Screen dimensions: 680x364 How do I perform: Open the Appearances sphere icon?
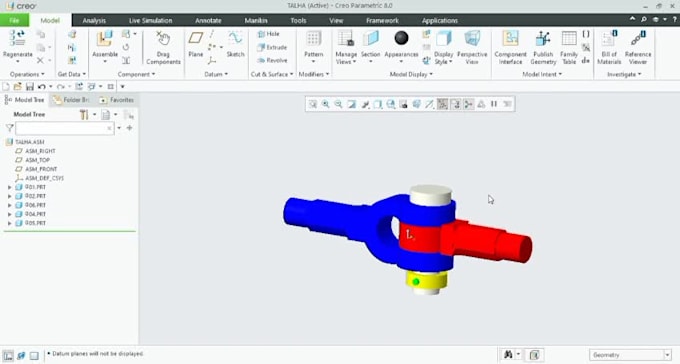tap(401, 38)
